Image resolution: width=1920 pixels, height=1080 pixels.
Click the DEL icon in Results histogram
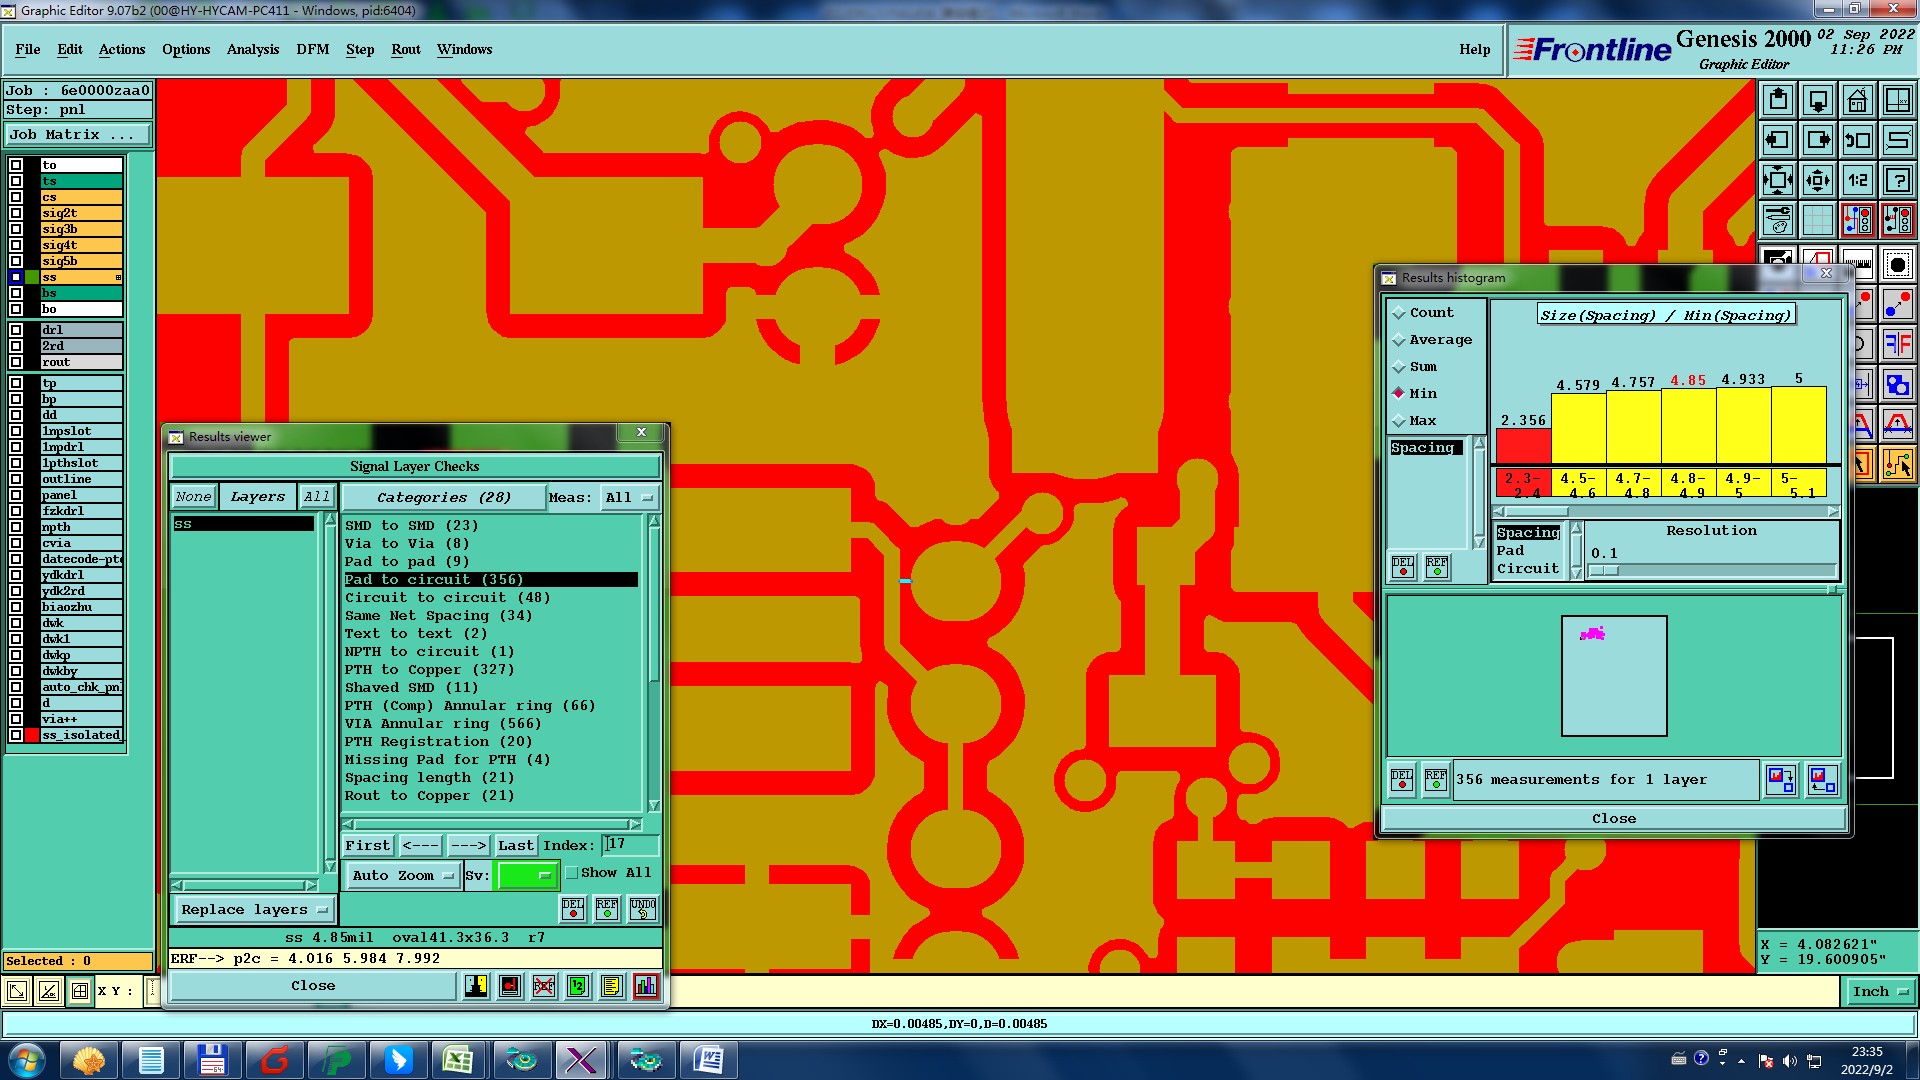tap(1402, 567)
